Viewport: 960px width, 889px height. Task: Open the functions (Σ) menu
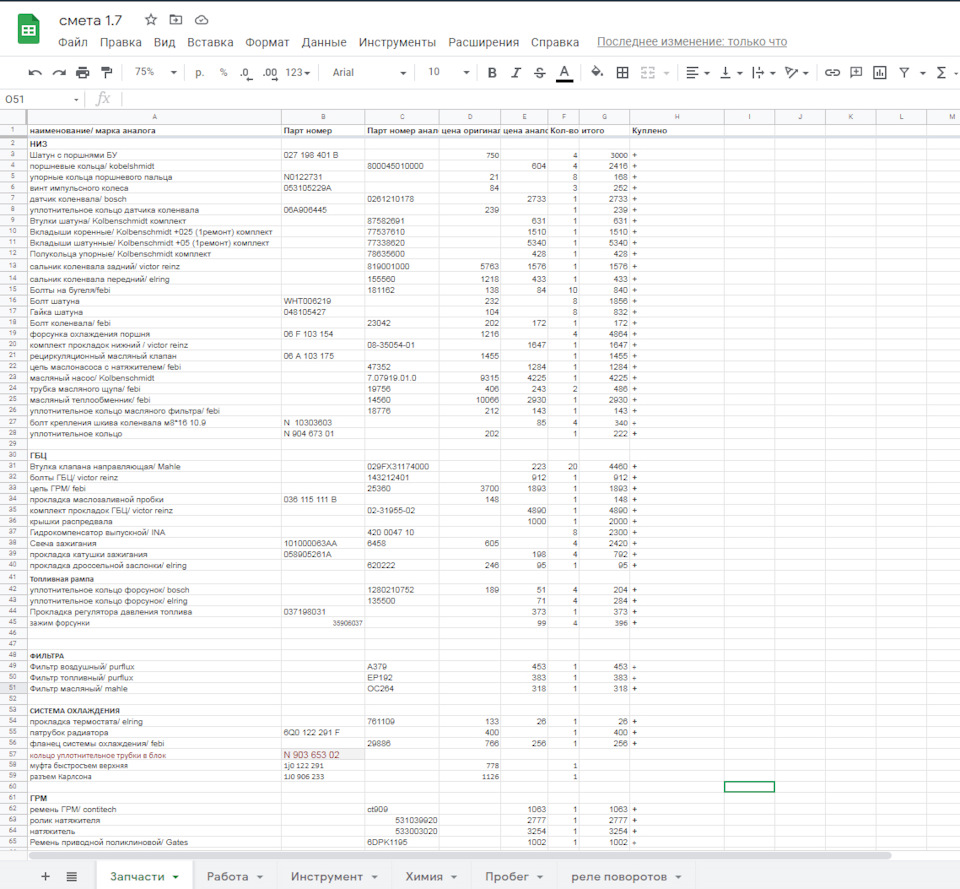pyautogui.click(x=942, y=72)
